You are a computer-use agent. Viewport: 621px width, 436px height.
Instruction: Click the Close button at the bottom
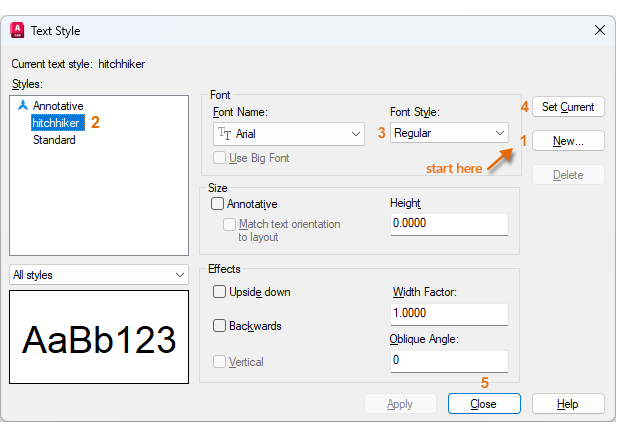(x=484, y=404)
